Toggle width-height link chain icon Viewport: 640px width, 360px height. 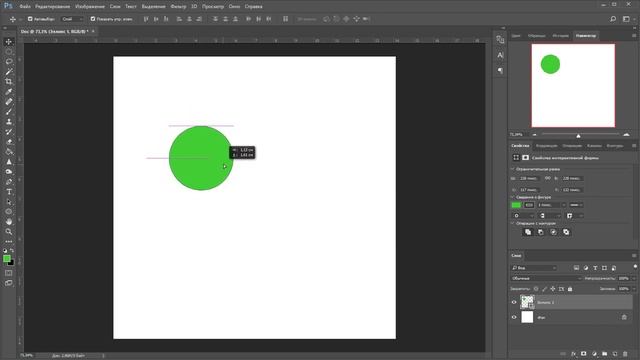coord(548,178)
